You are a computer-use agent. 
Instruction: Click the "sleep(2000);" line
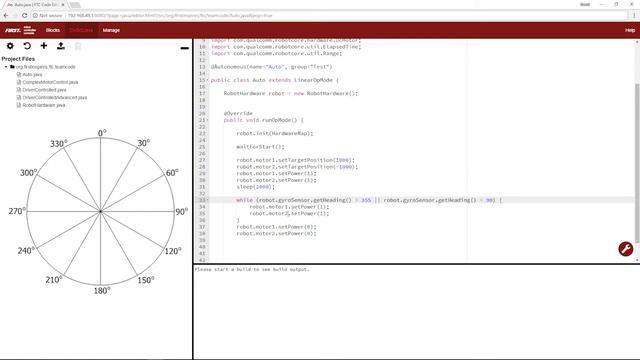(x=256, y=187)
